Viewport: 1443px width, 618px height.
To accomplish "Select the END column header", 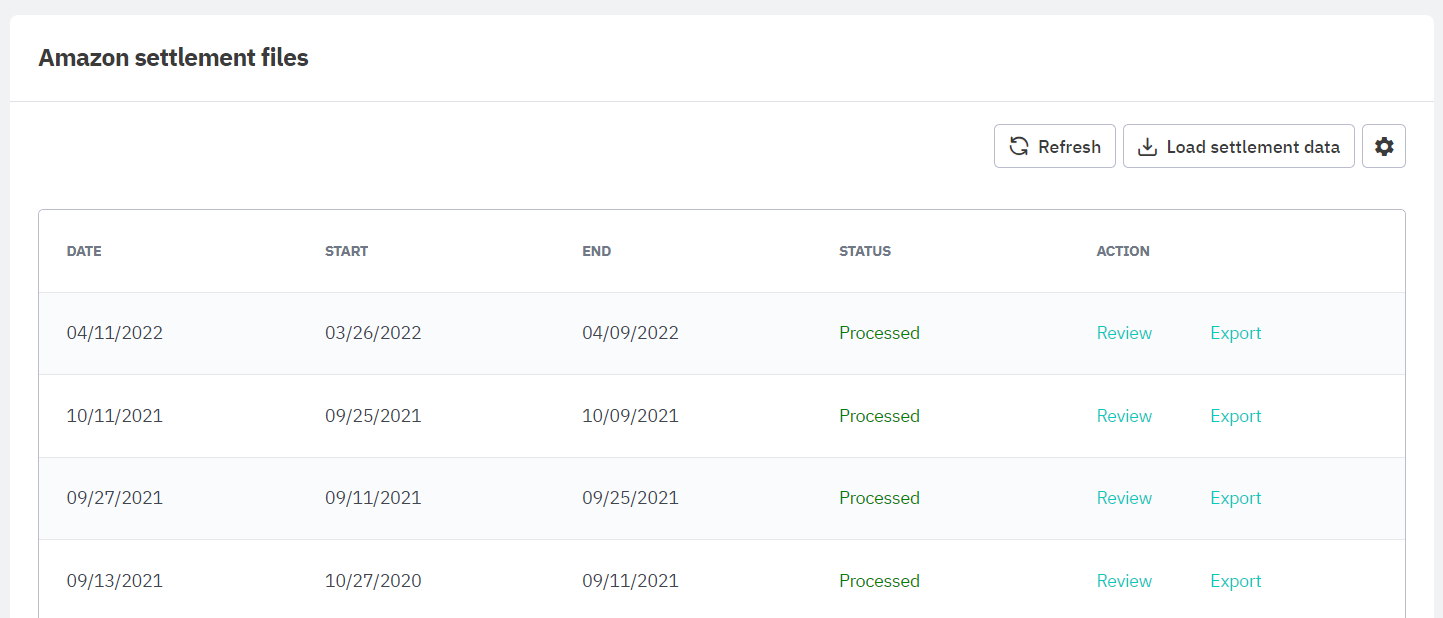I will tap(596, 251).
